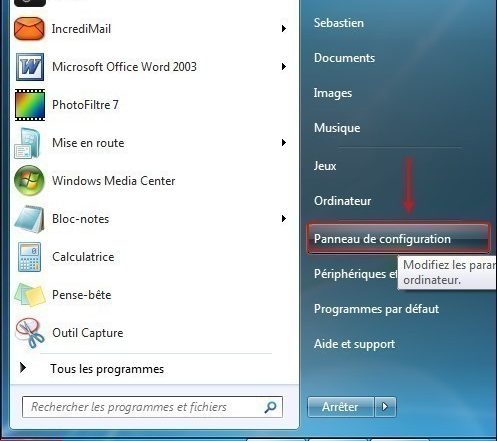Image resolution: width=497 pixels, height=441 pixels.
Task: Show Tous les programmes list
Action: tap(107, 369)
